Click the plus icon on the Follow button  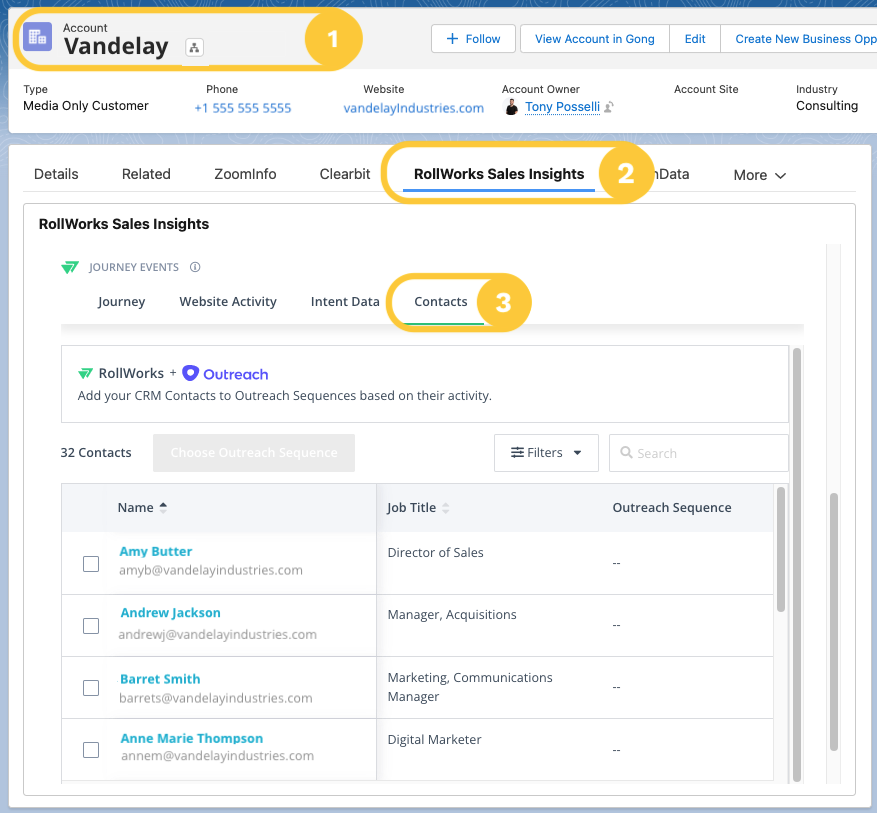tap(452, 39)
